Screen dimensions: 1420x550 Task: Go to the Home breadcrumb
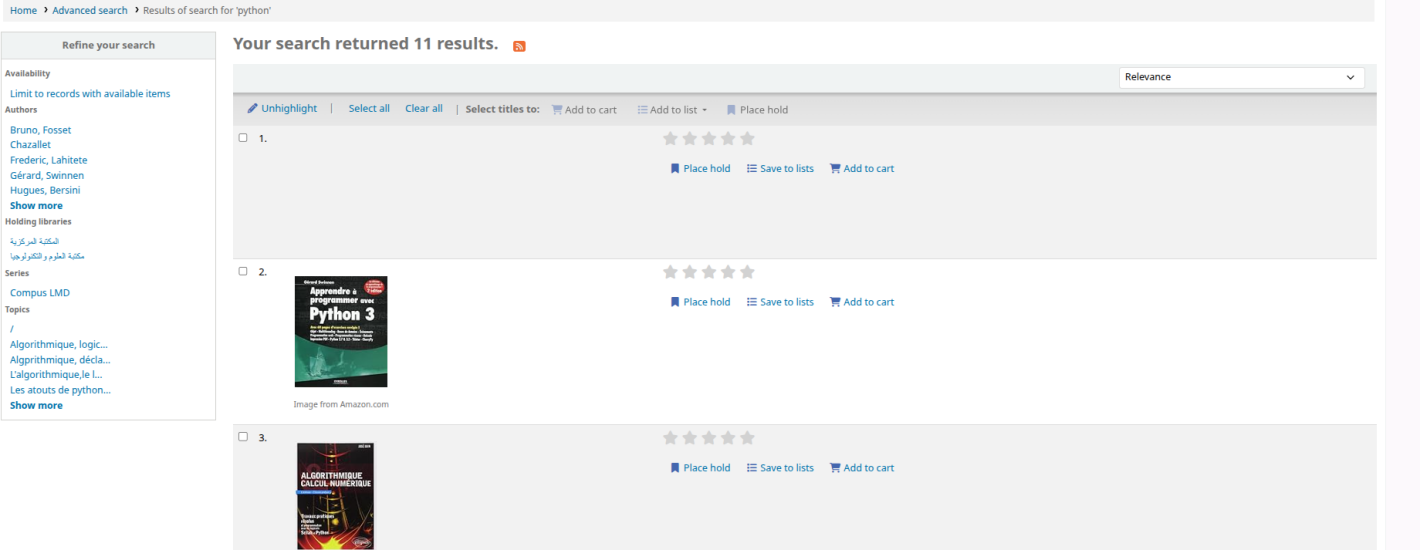pyautogui.click(x=23, y=10)
